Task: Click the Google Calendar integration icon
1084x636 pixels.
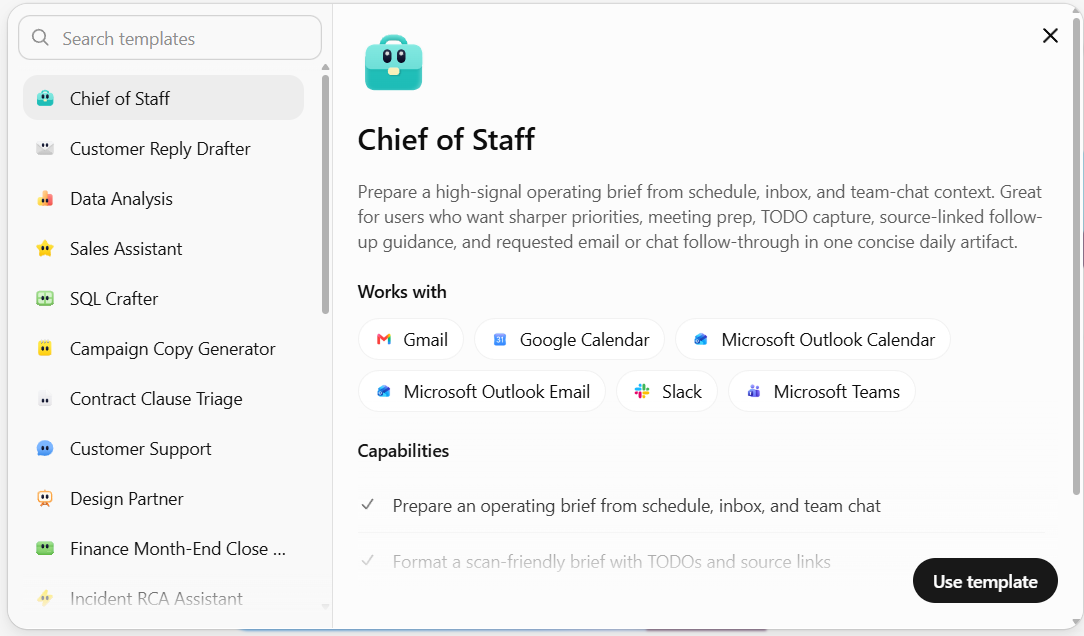Action: 500,339
